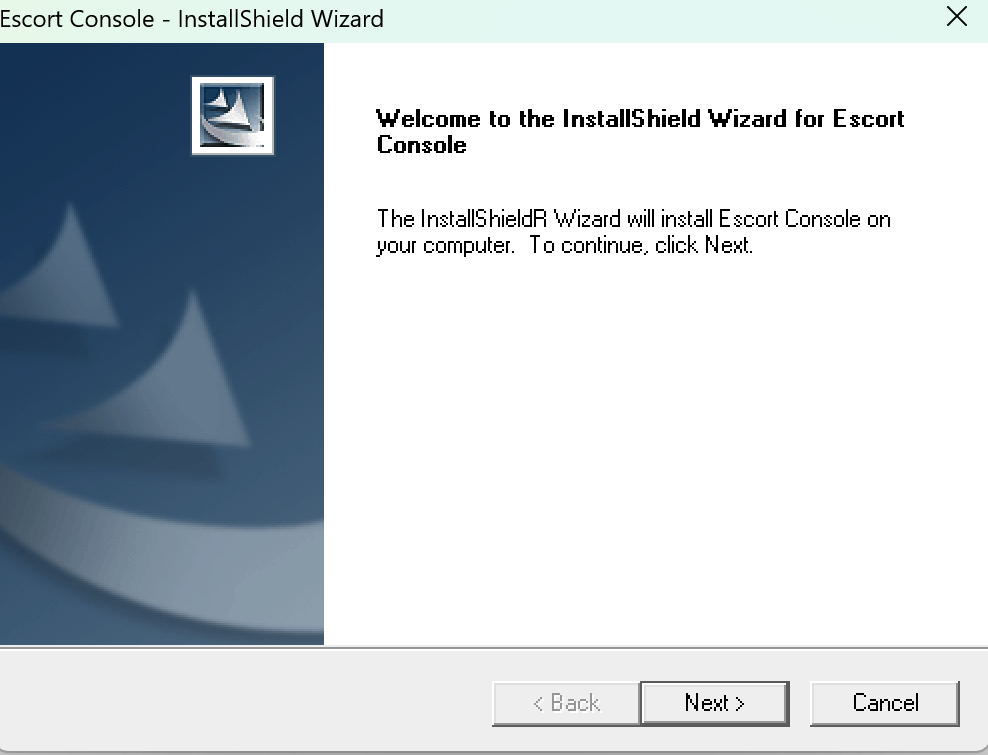This screenshot has height=755, width=988.
Task: Click the installation description paragraph
Action: point(633,231)
